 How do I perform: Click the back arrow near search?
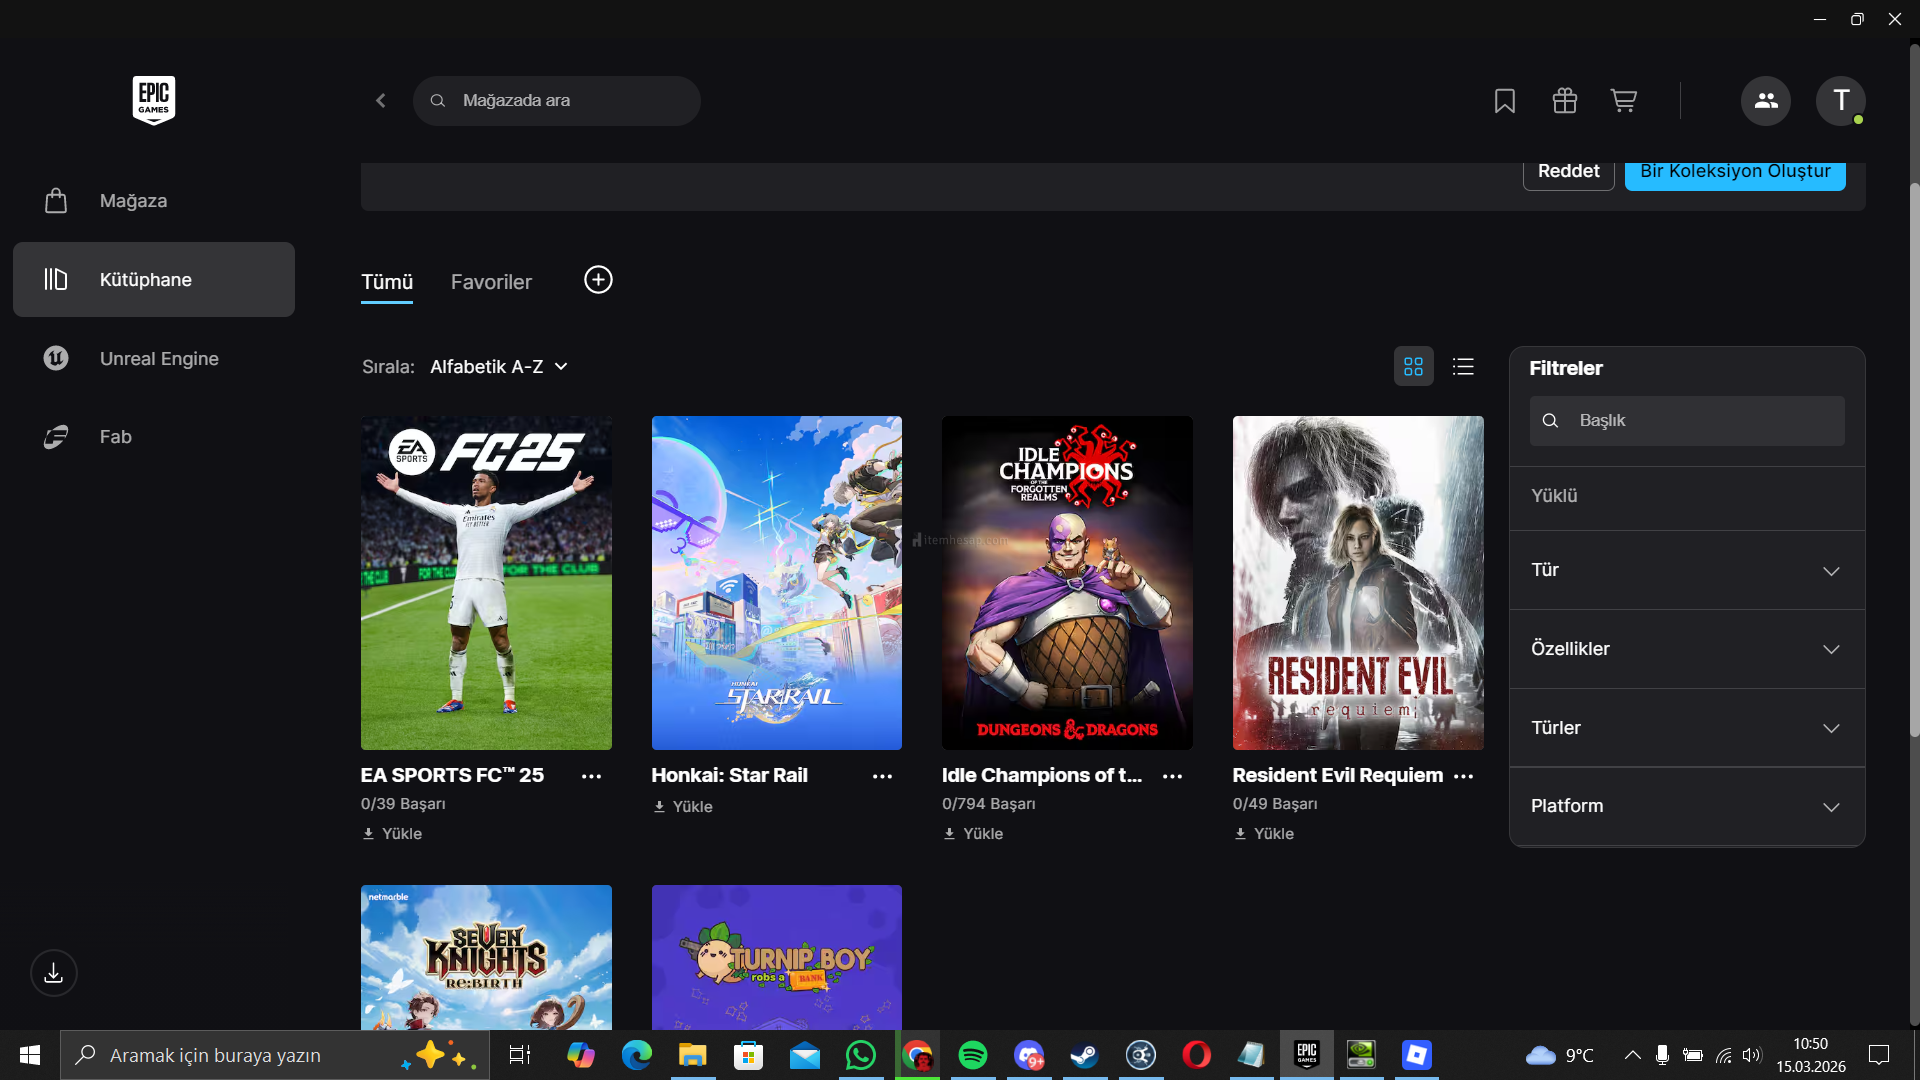381,101
